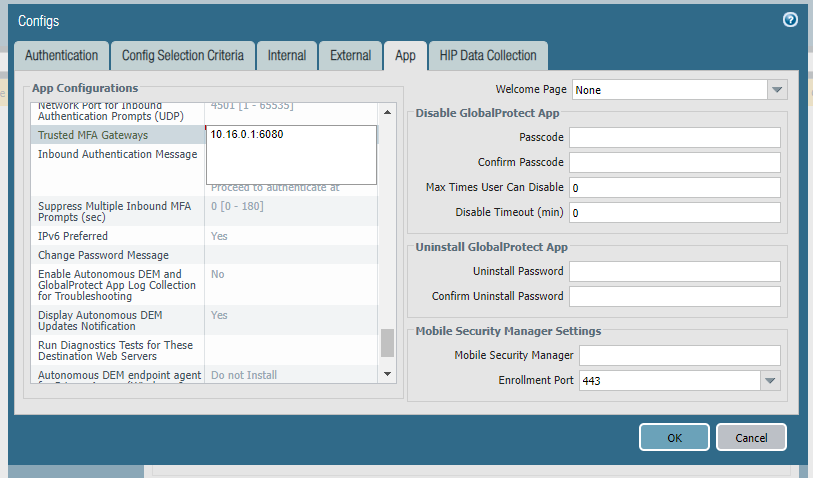Select the IPv6 Preferred row value
Screen dimensions: 813x478
click(291, 236)
